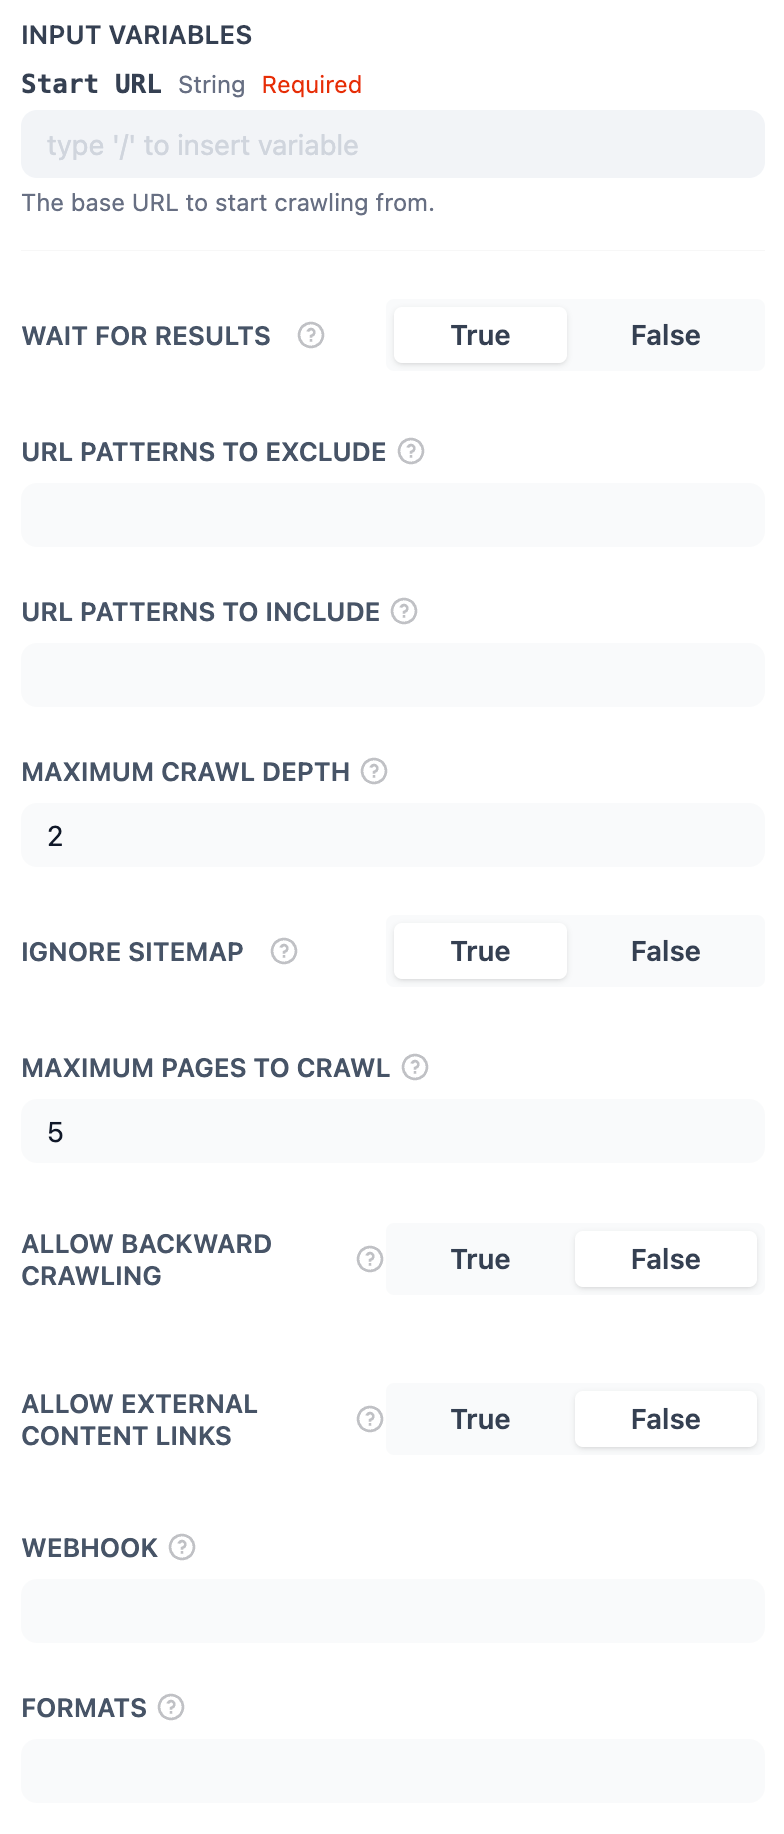The image size is (784, 1834).
Task: Click the Maximum Crawl Depth field
Action: (x=392, y=835)
